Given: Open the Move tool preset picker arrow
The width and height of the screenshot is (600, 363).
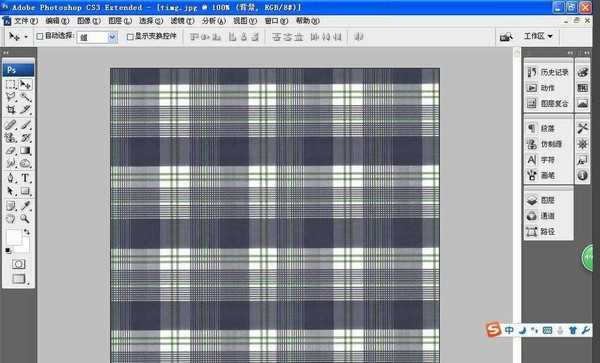Looking at the screenshot, I should coord(26,37).
